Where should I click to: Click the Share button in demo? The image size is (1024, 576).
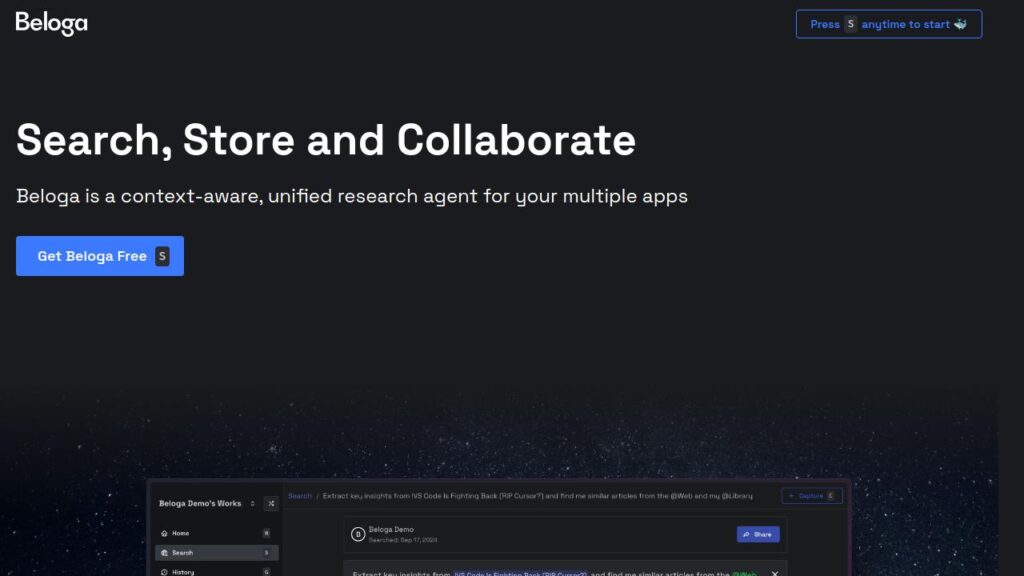(758, 534)
